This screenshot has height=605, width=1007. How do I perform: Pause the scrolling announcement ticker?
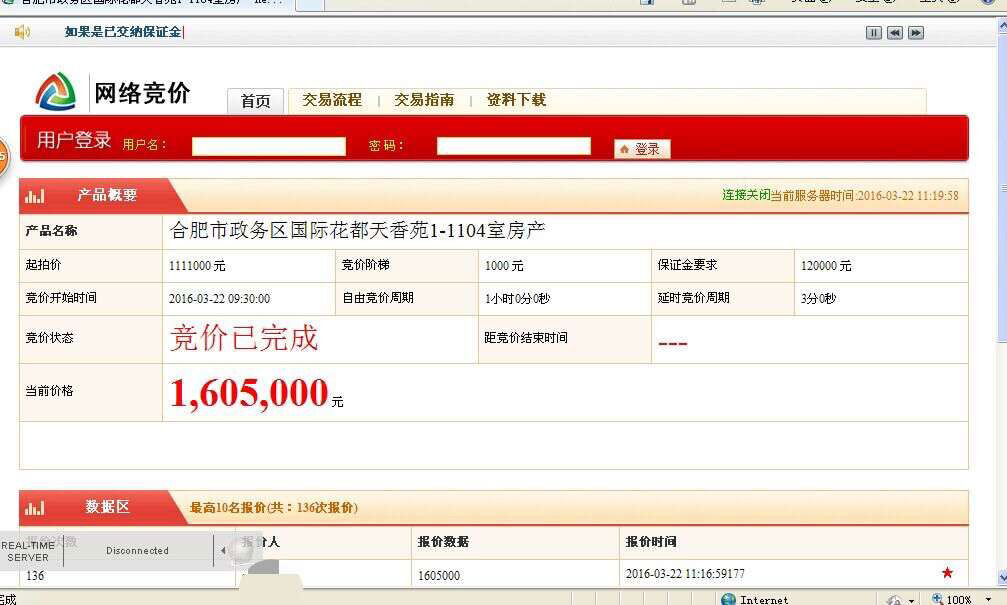pyautogui.click(x=874, y=32)
